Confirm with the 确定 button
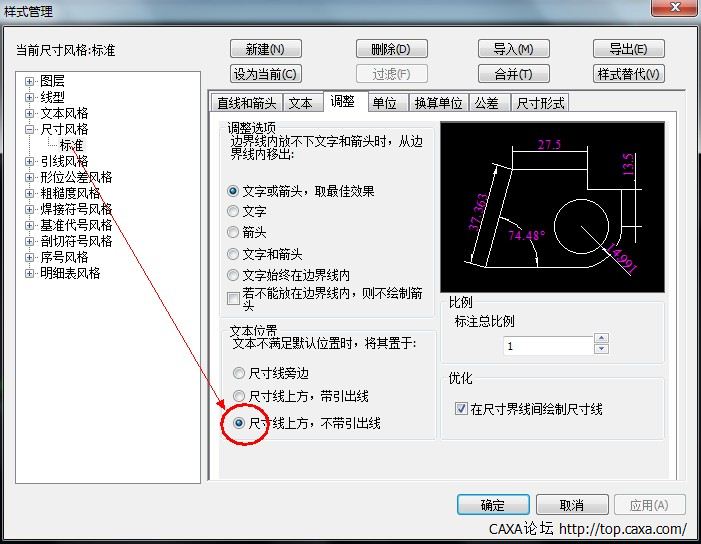The height and width of the screenshot is (544, 701). [x=493, y=505]
